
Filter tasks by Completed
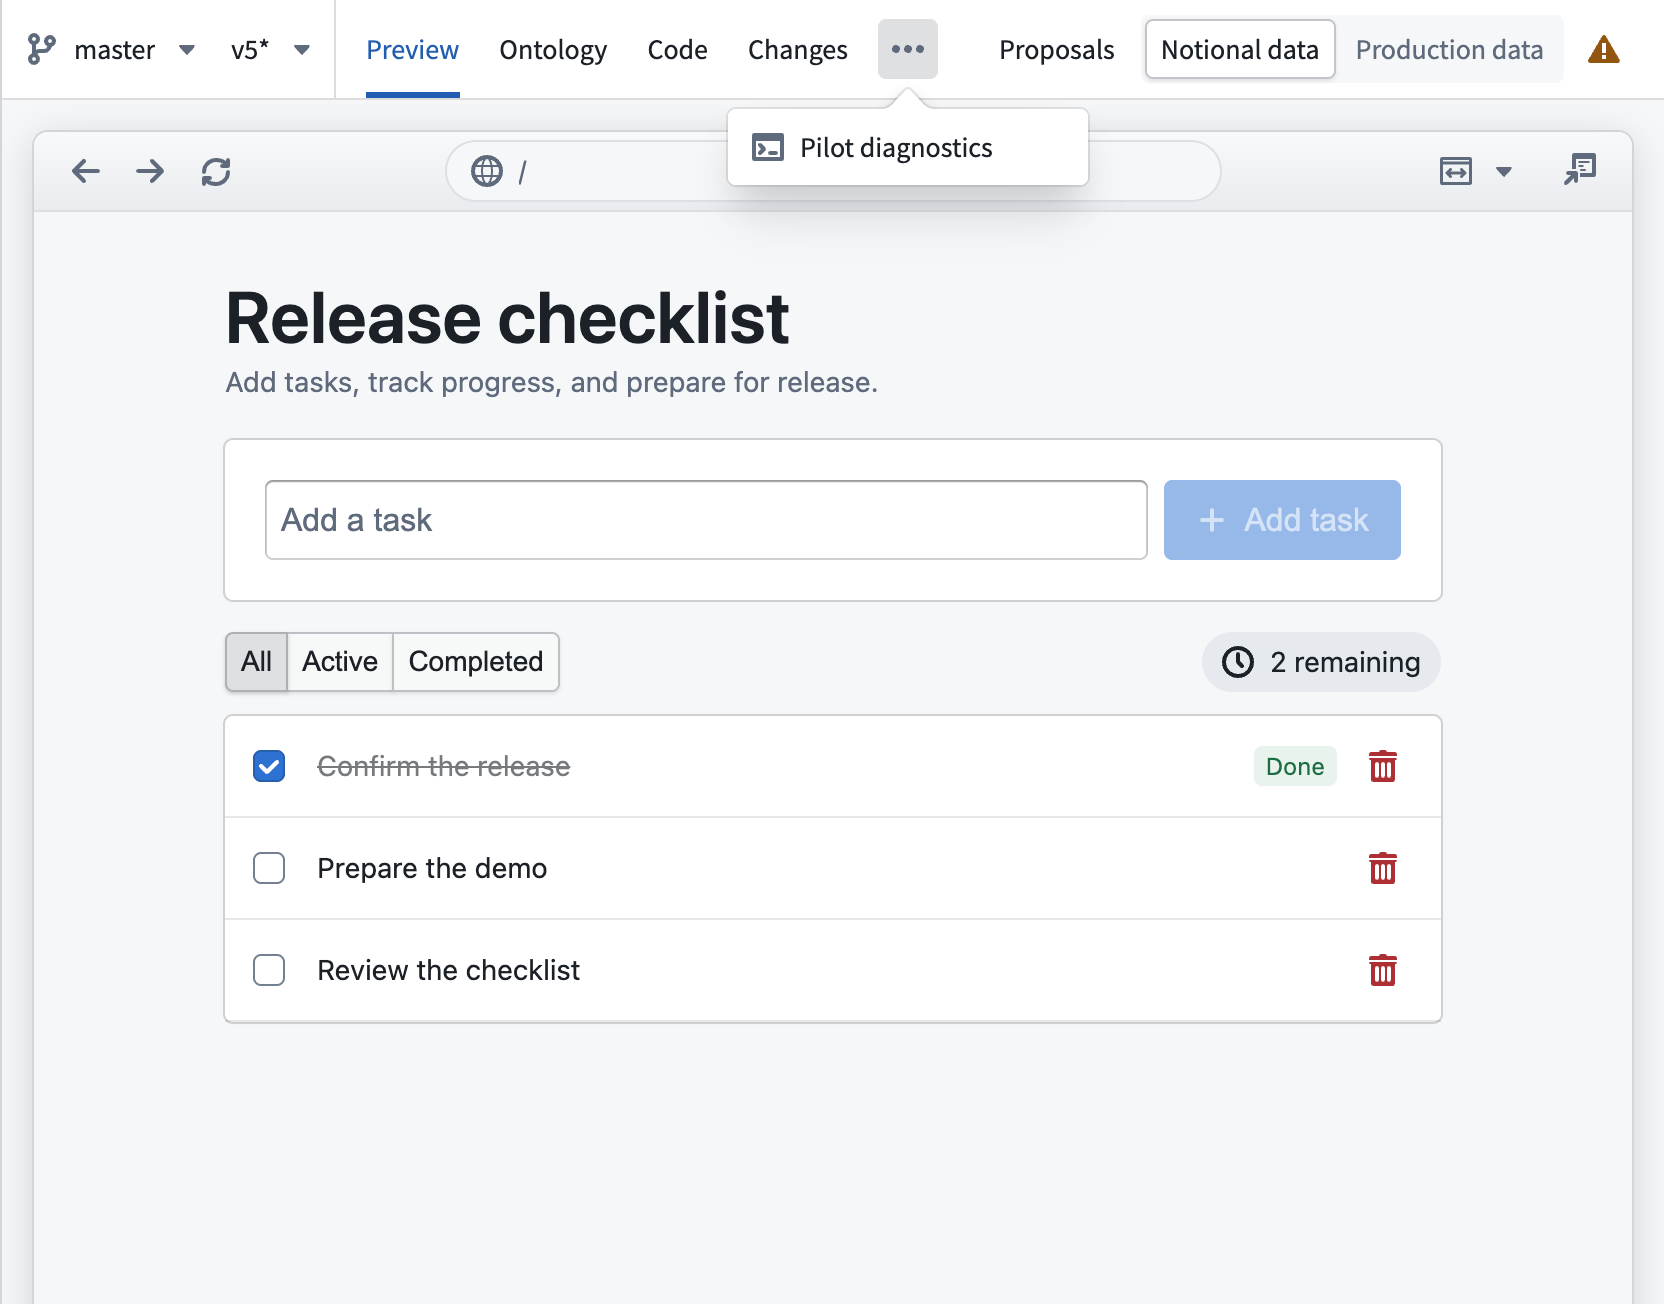[476, 662]
